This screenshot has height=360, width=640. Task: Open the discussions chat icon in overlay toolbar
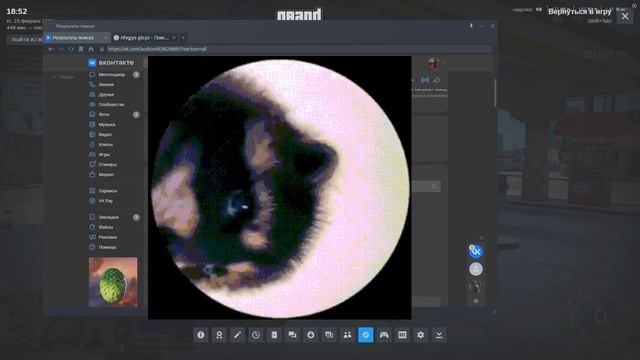(292, 335)
